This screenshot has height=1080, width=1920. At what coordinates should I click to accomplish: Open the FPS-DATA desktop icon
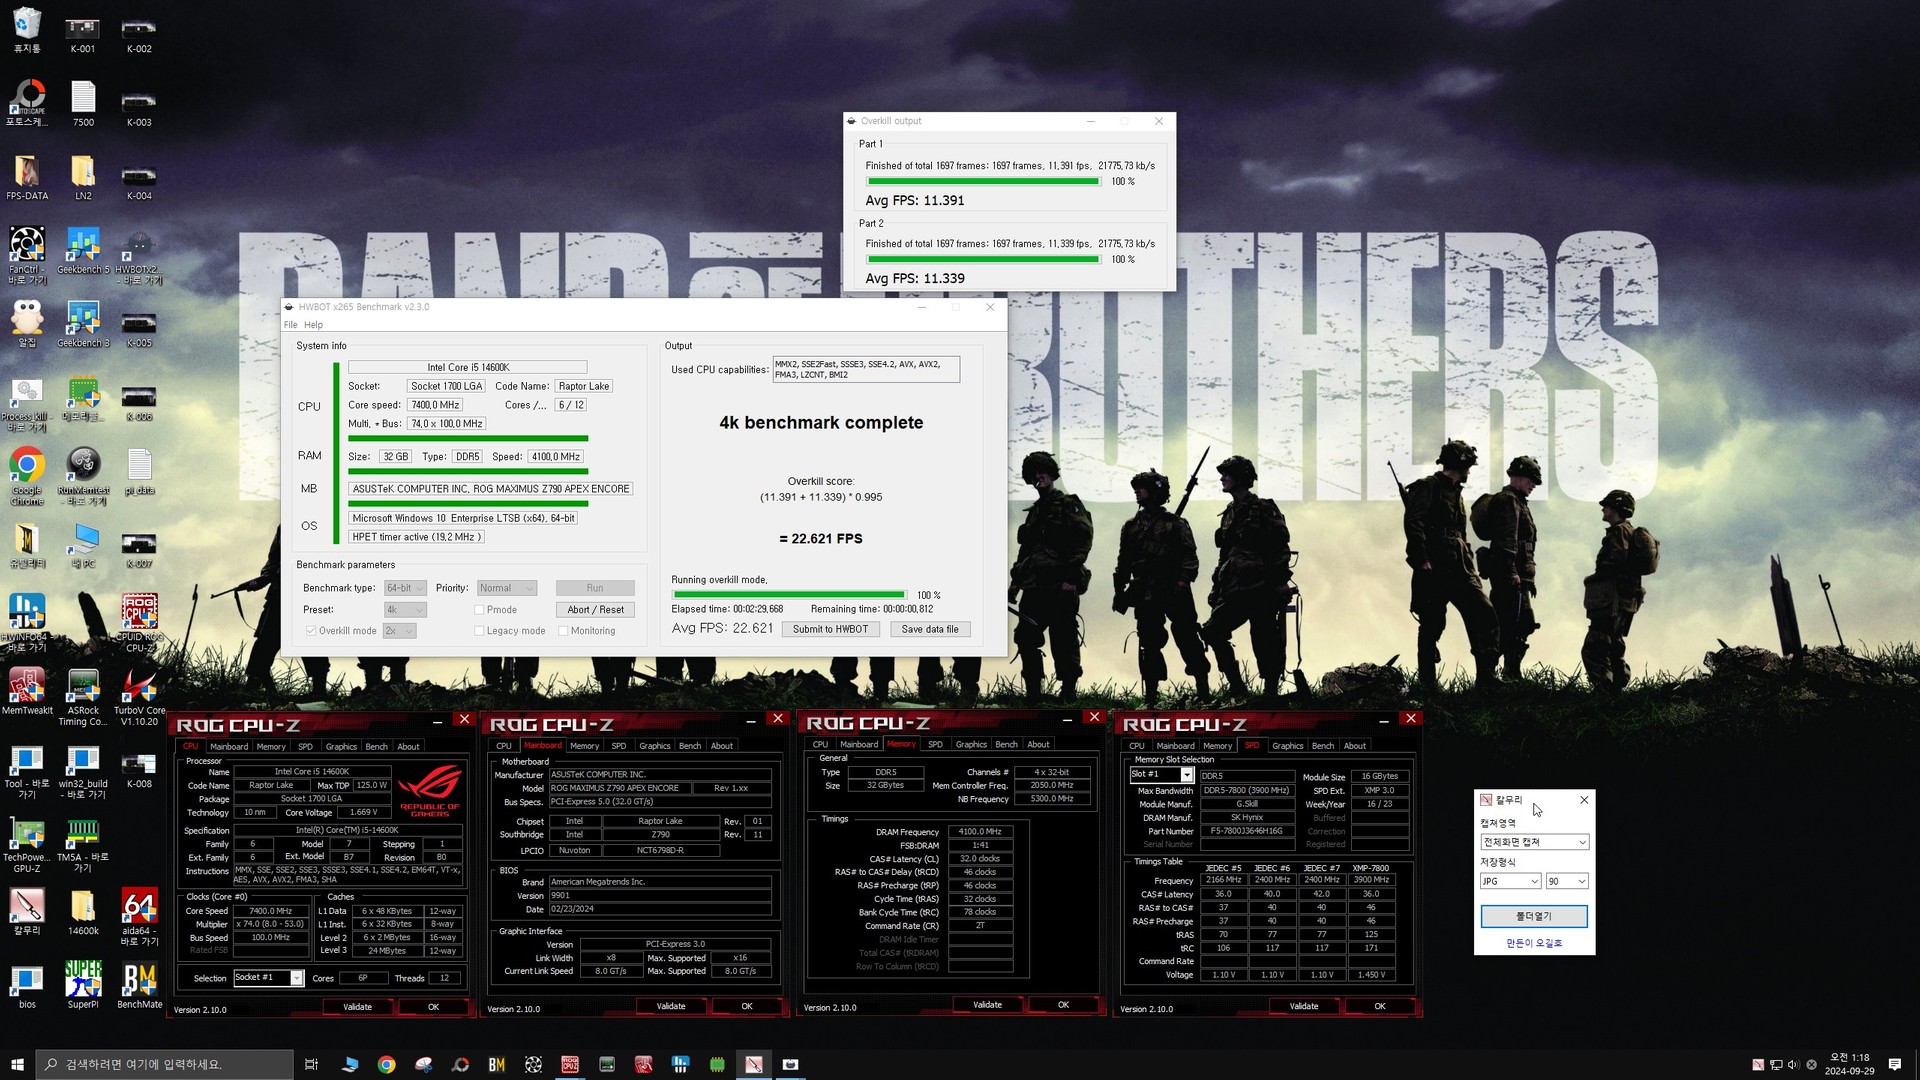[x=27, y=177]
